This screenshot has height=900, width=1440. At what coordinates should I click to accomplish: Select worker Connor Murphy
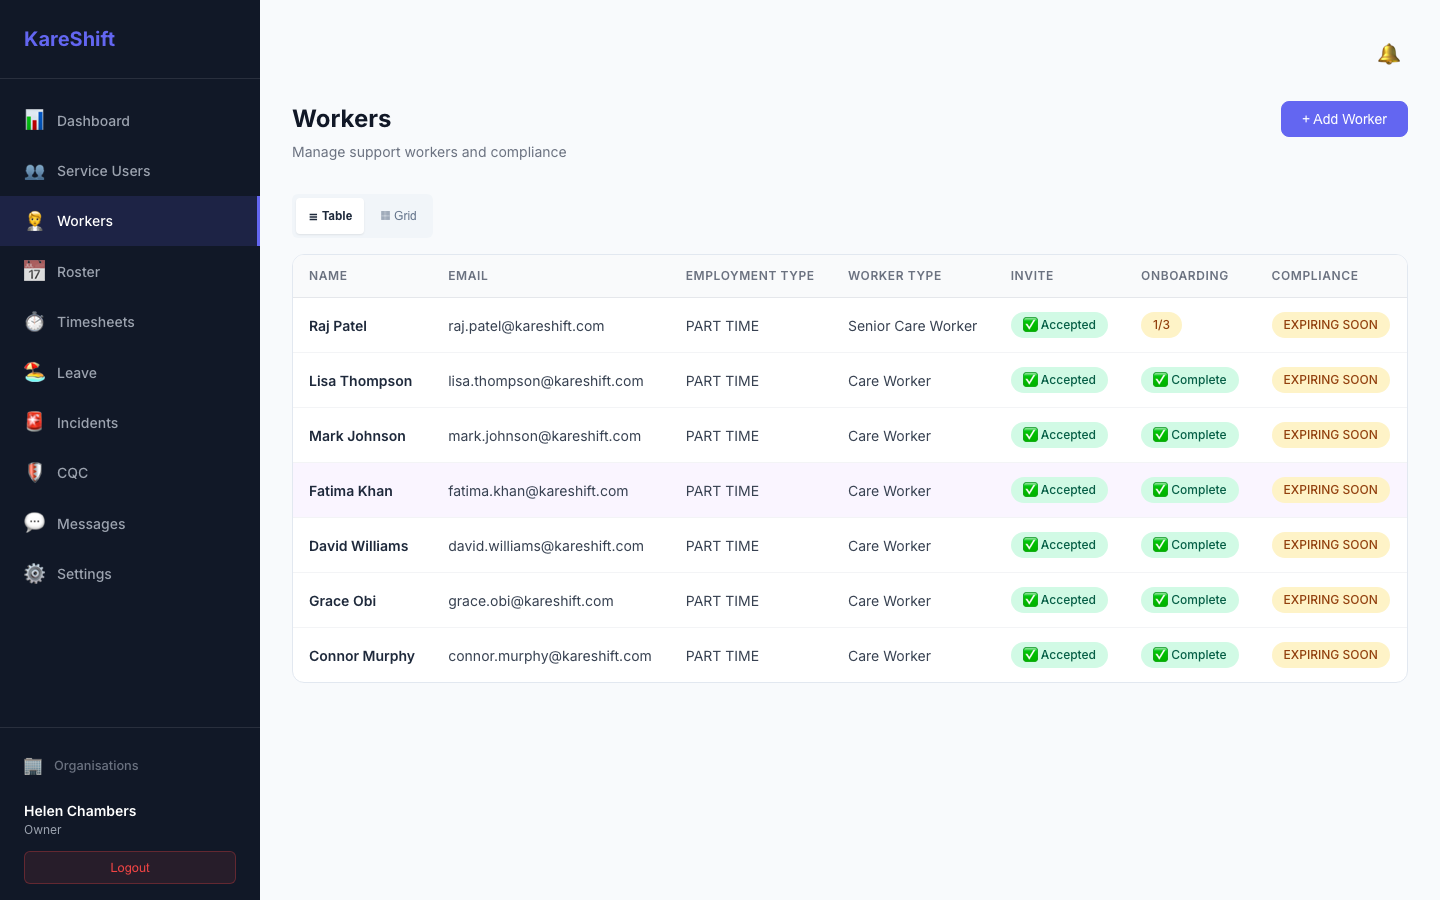362,656
